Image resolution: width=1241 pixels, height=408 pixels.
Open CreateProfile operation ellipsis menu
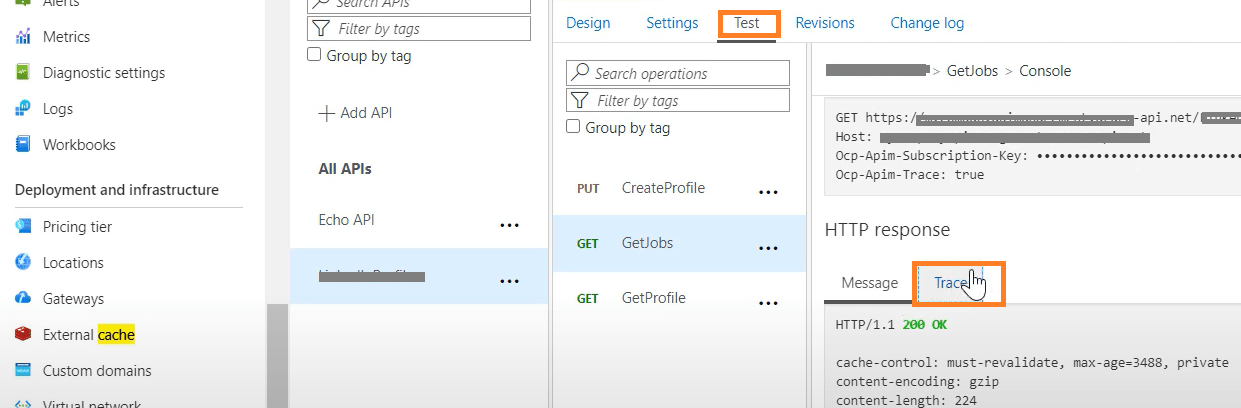point(768,193)
